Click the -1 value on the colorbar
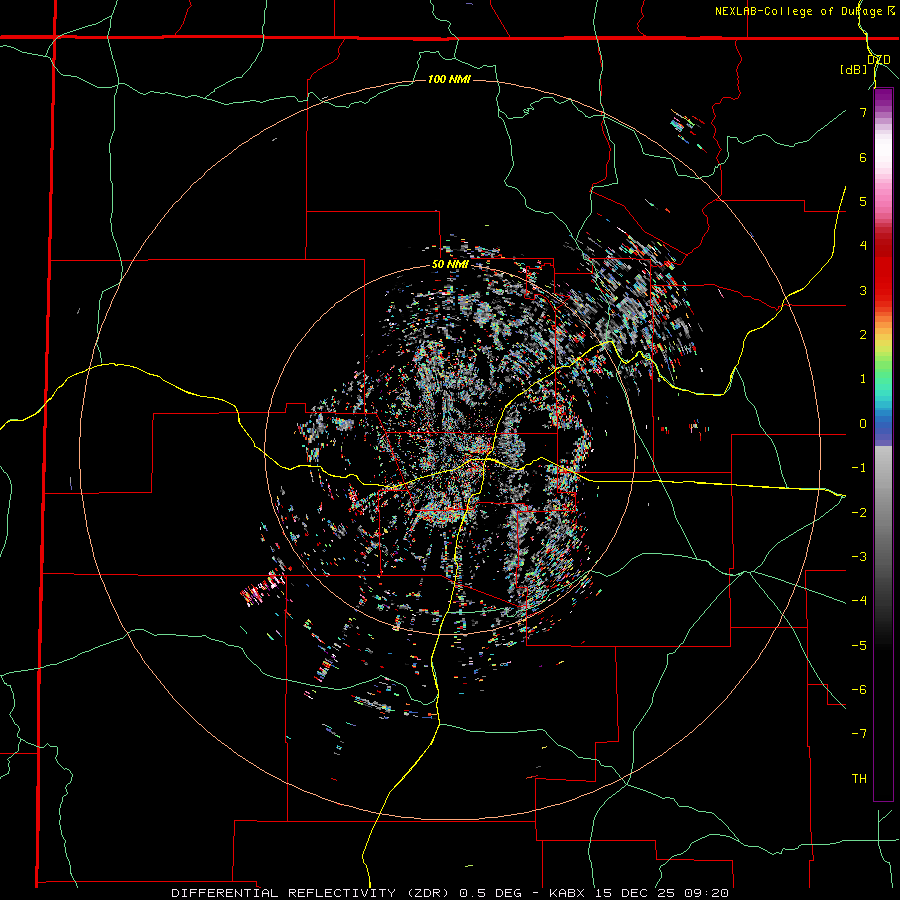This screenshot has height=900, width=900. [x=859, y=468]
